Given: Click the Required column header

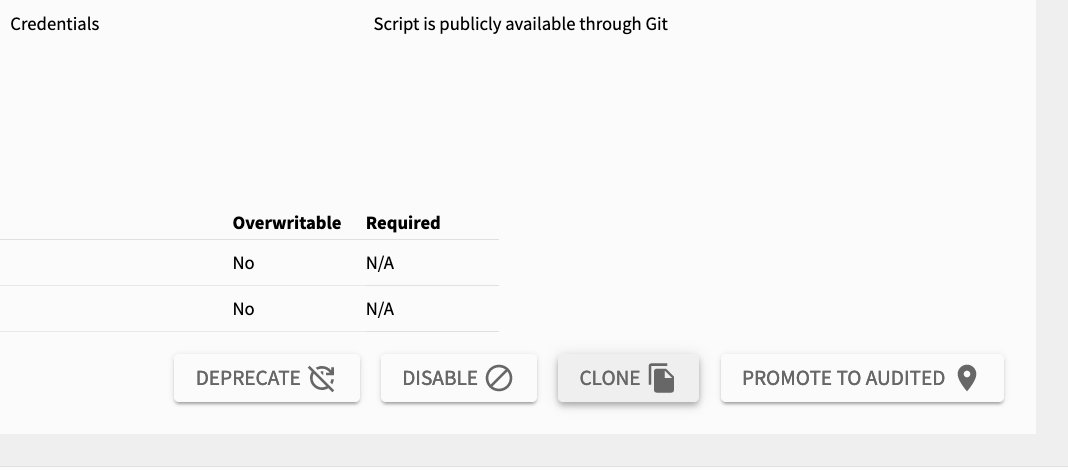Looking at the screenshot, I should pyautogui.click(x=403, y=223).
